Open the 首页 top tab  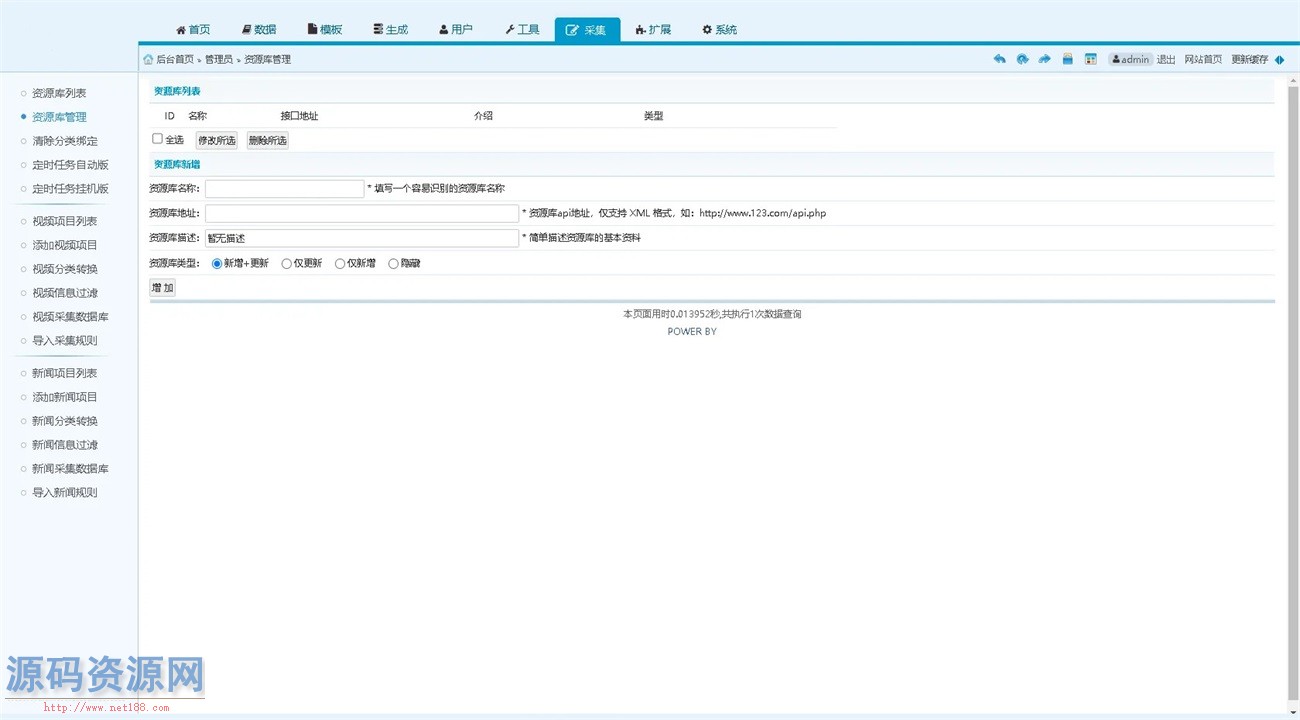(193, 30)
